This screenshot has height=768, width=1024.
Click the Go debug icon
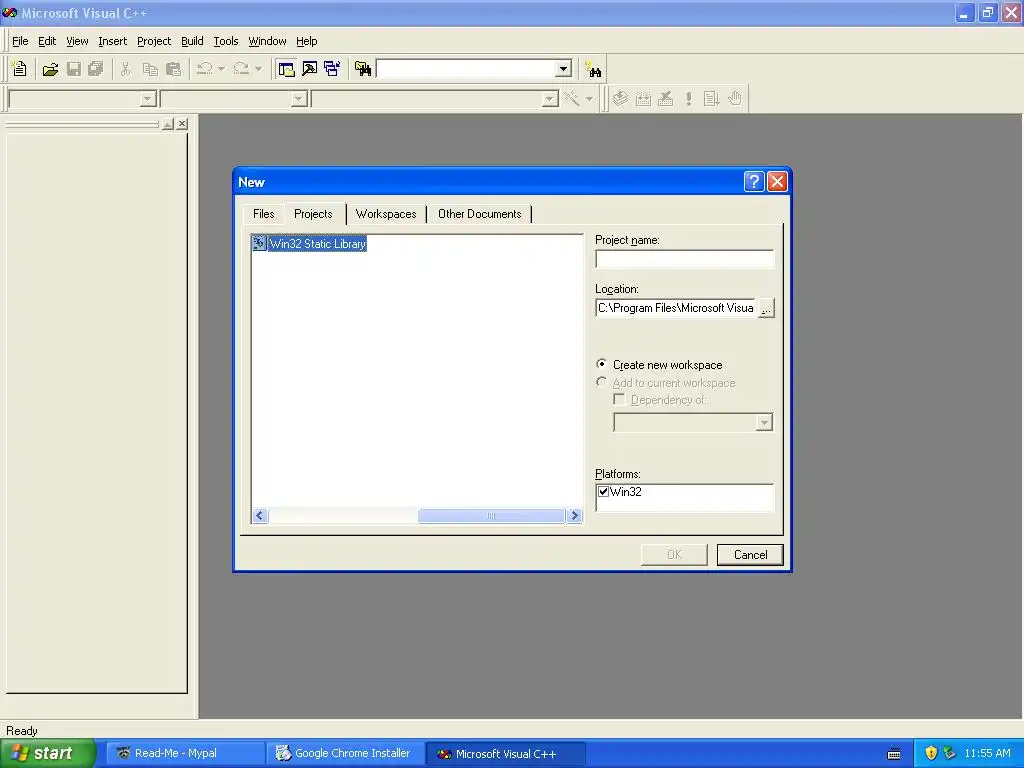pos(712,99)
